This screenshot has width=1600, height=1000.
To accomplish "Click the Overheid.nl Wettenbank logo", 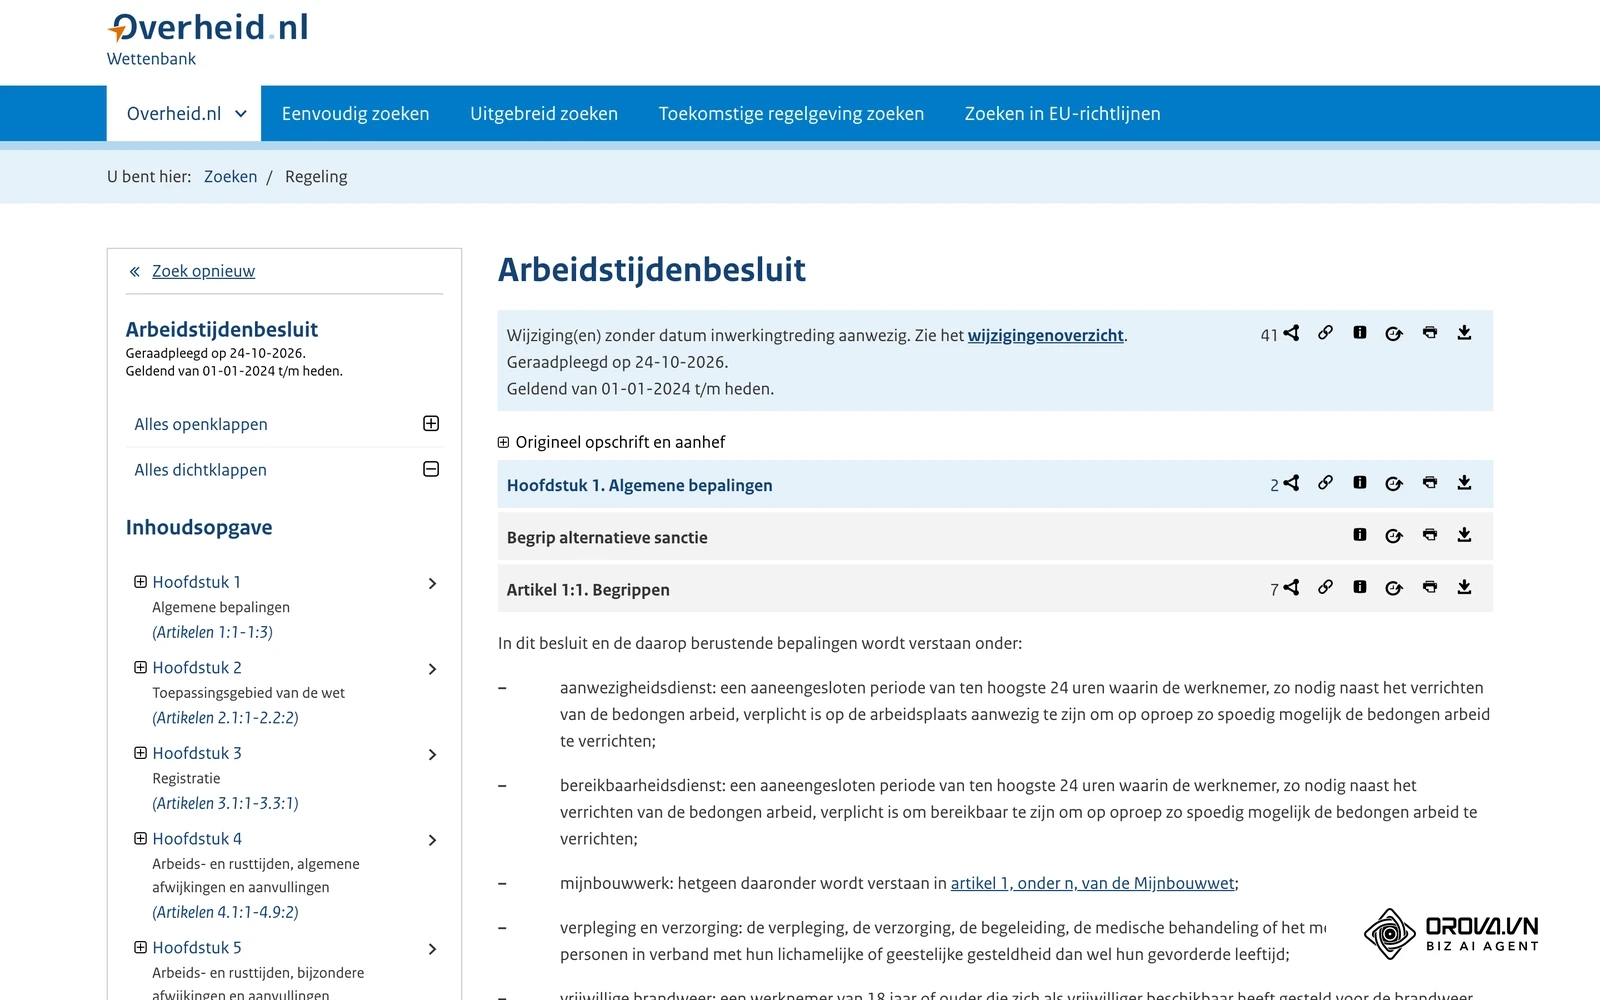I will tap(207, 39).
